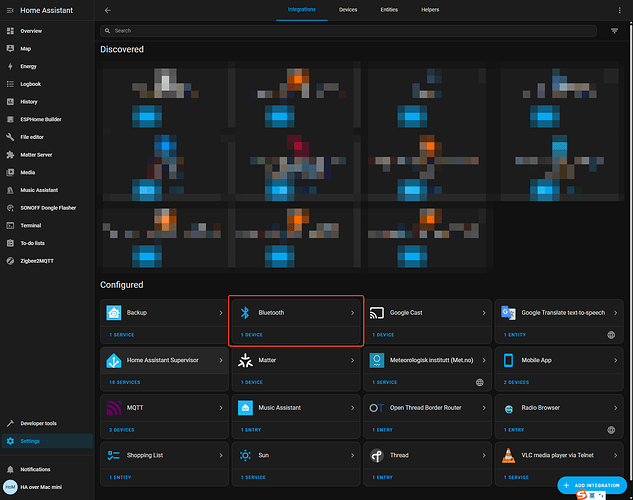Open the Supervisor 18 SERVICES link

(x=125, y=382)
